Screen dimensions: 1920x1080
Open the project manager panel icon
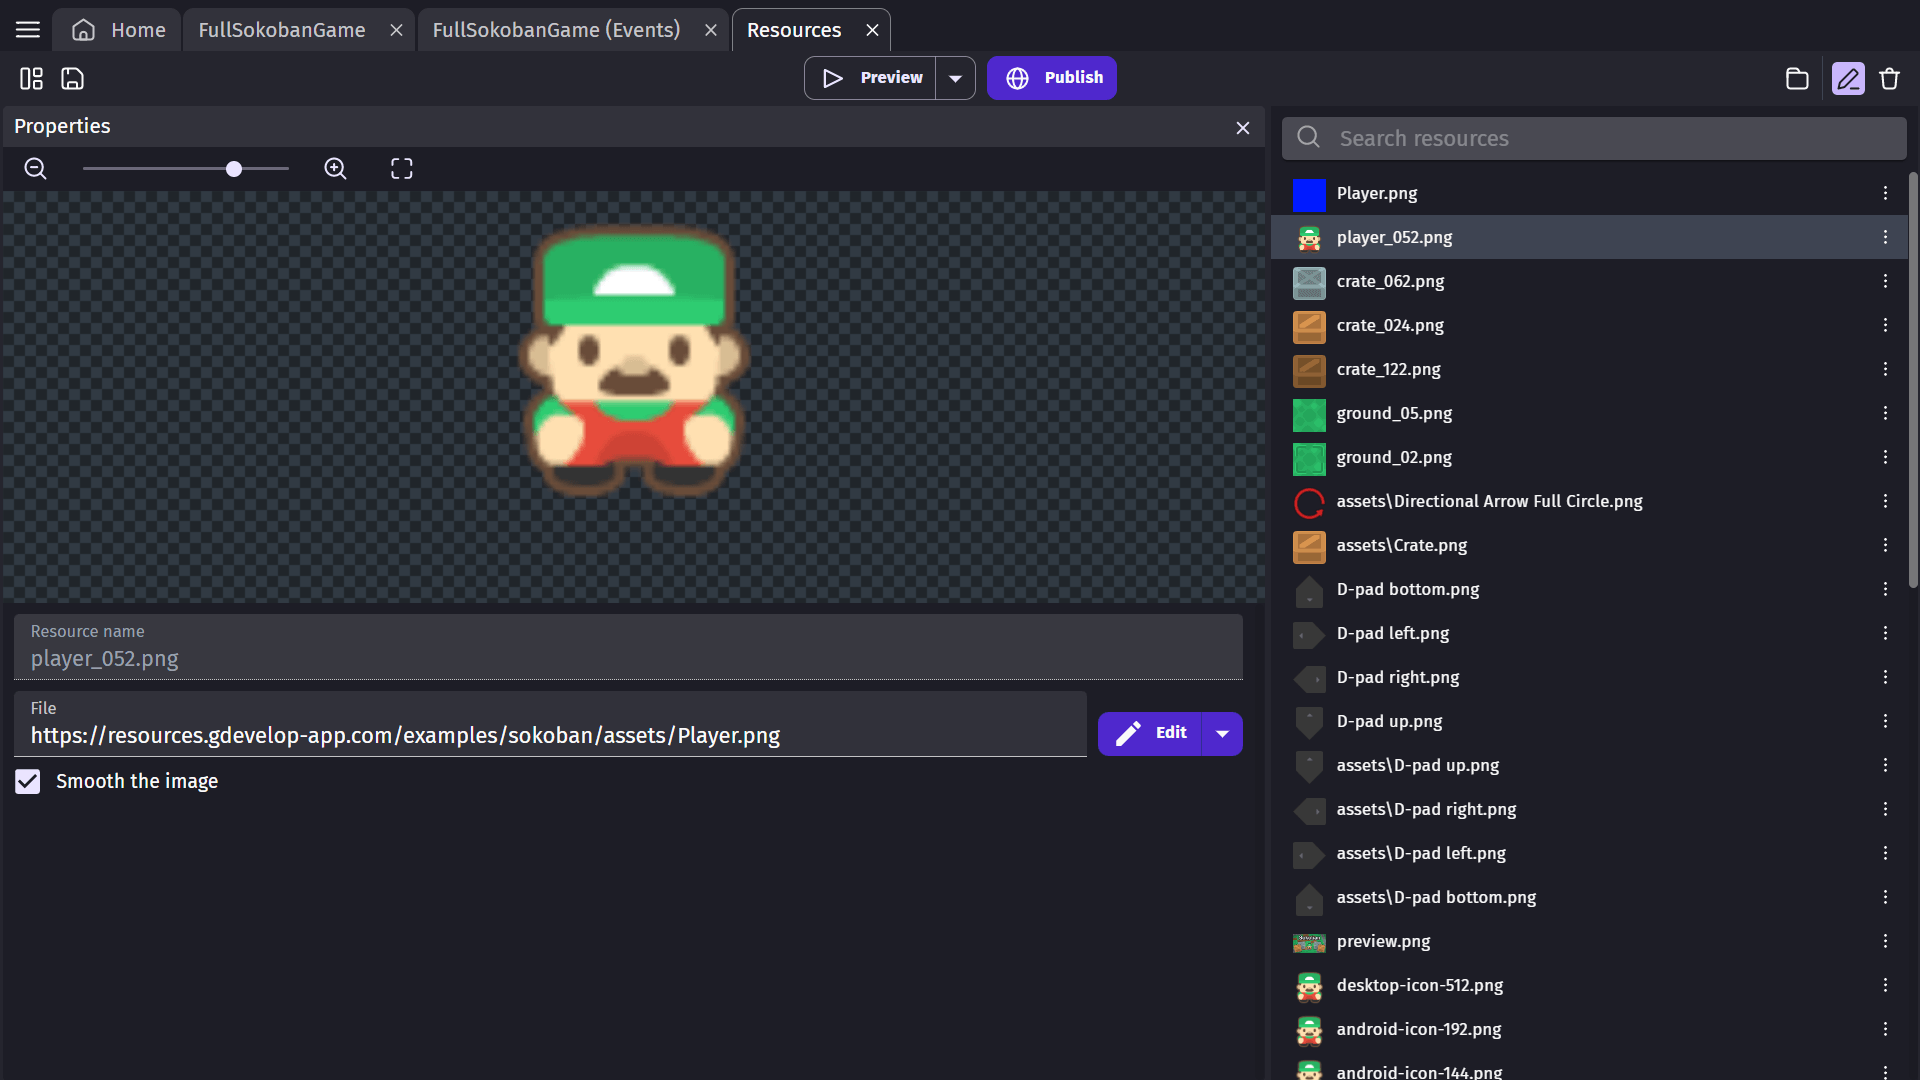click(x=31, y=78)
